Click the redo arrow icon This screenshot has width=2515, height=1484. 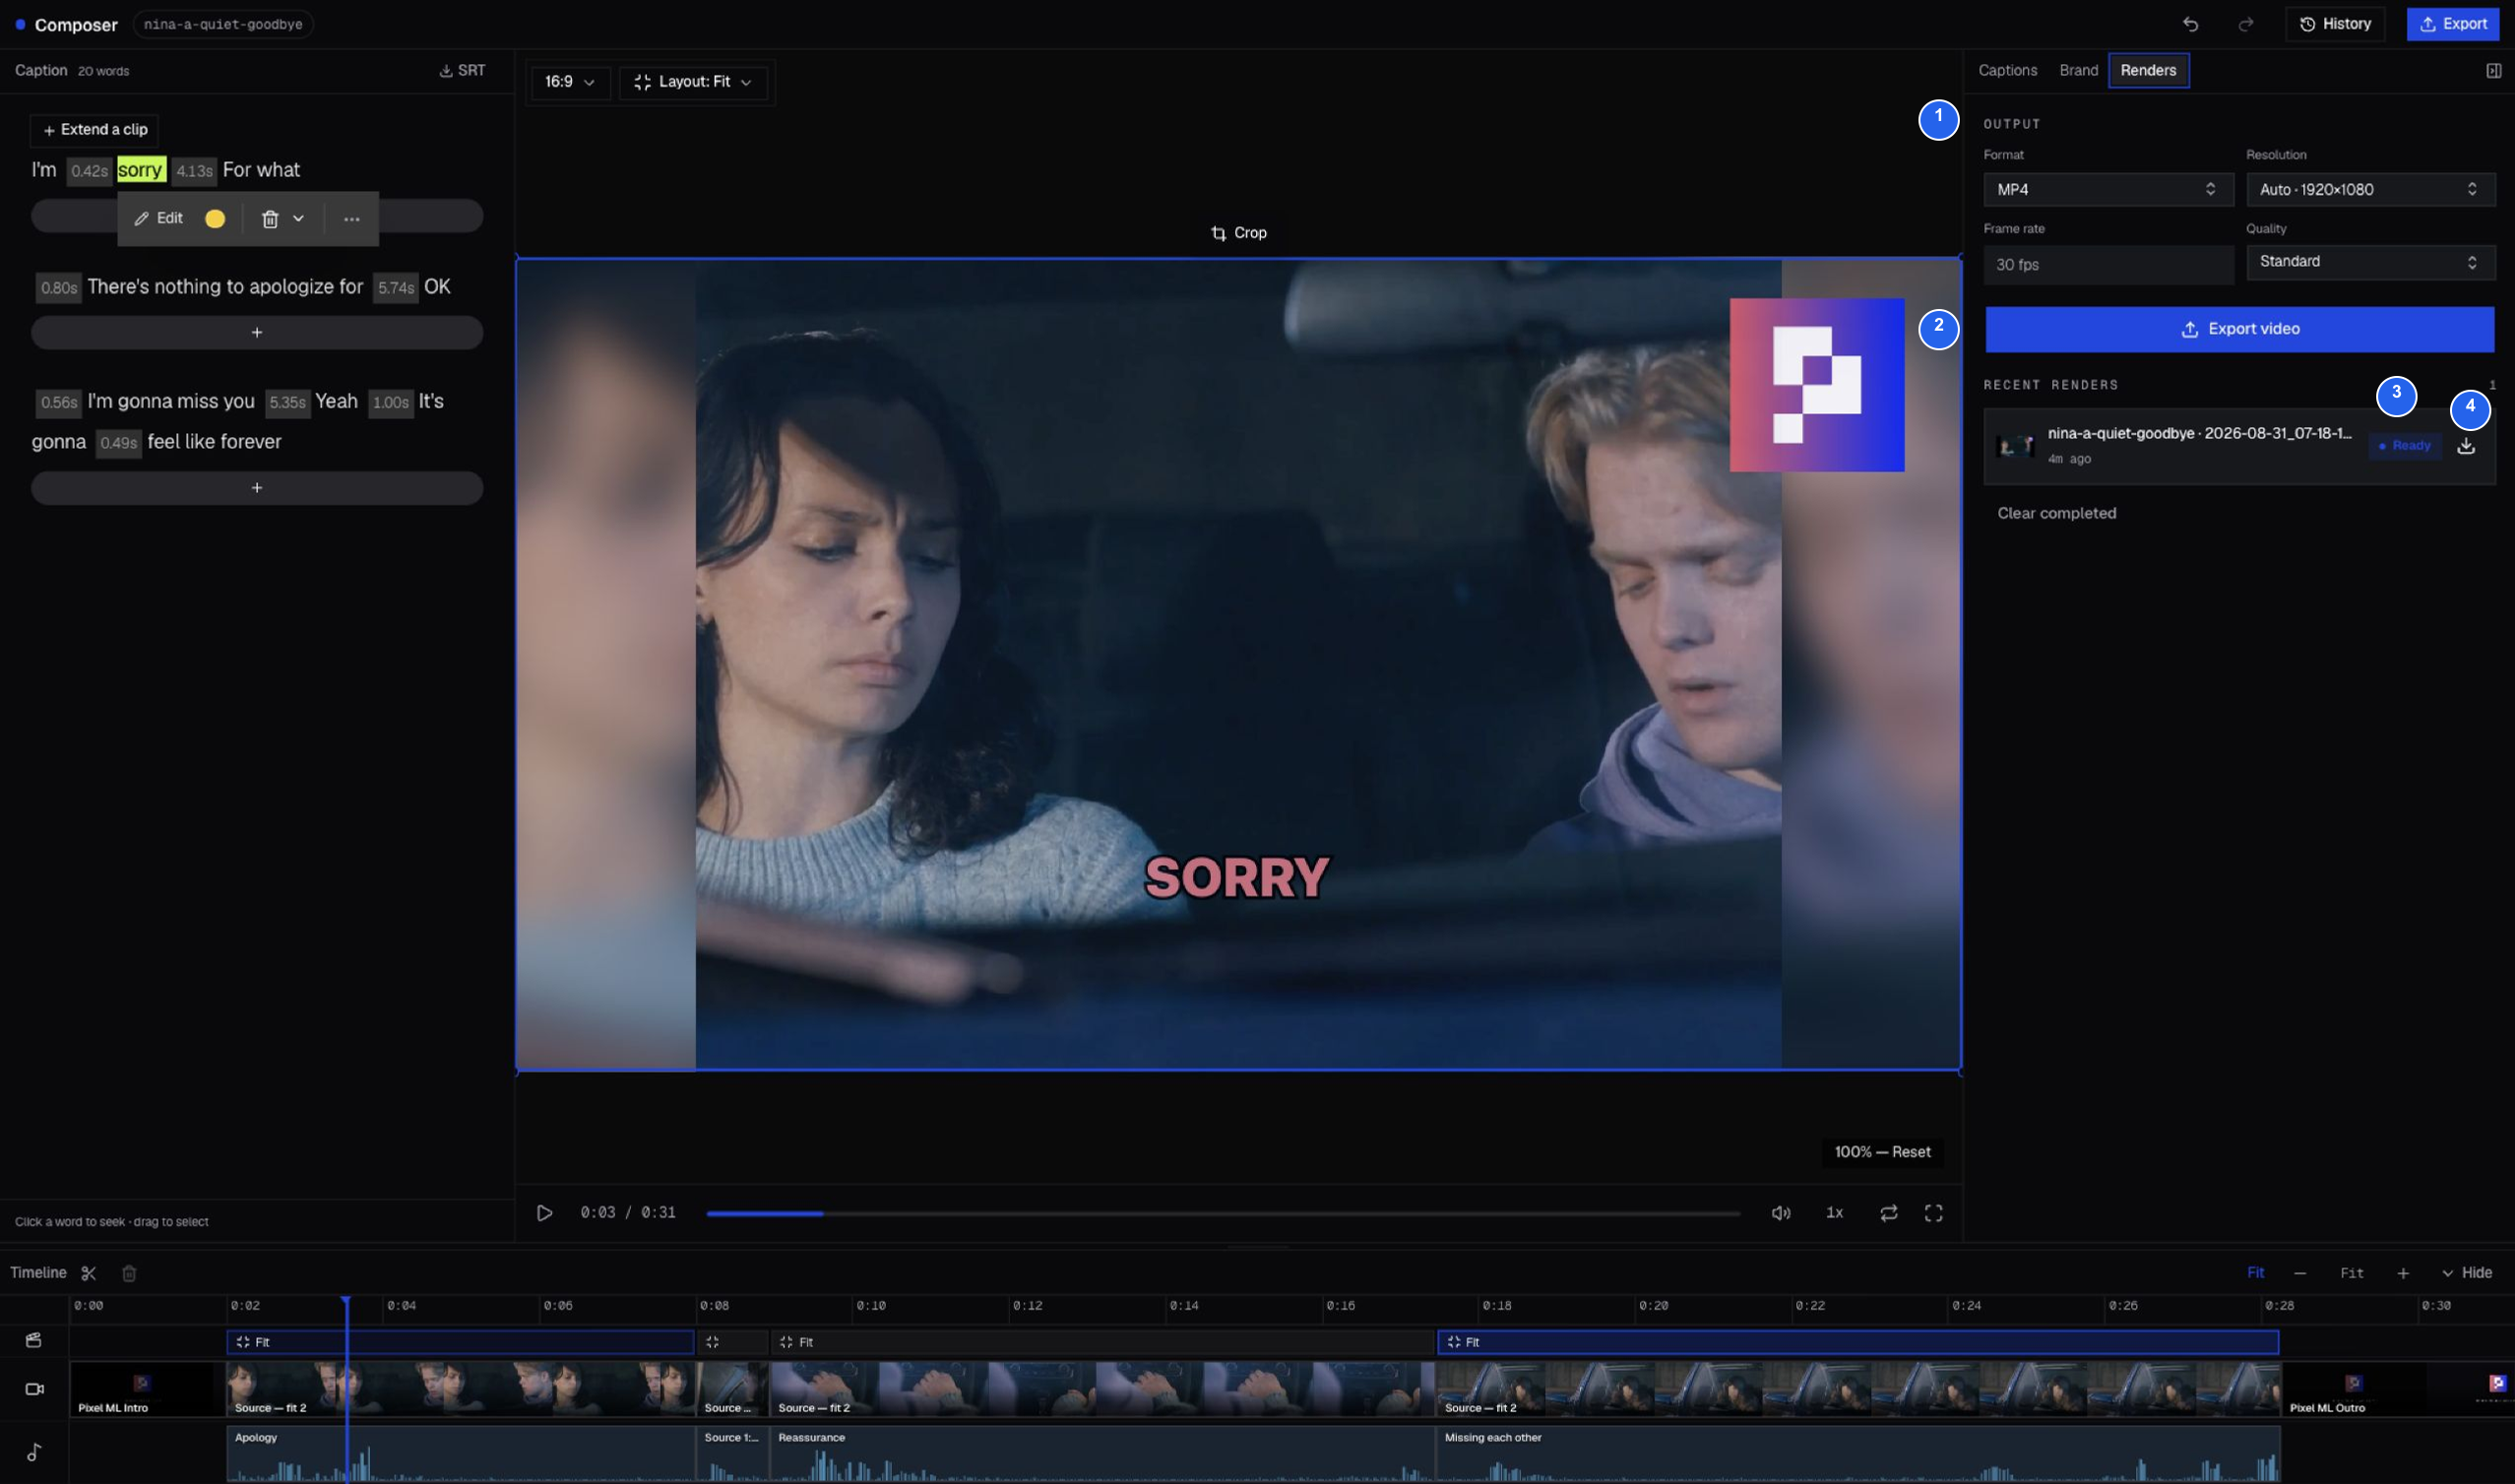click(2245, 24)
